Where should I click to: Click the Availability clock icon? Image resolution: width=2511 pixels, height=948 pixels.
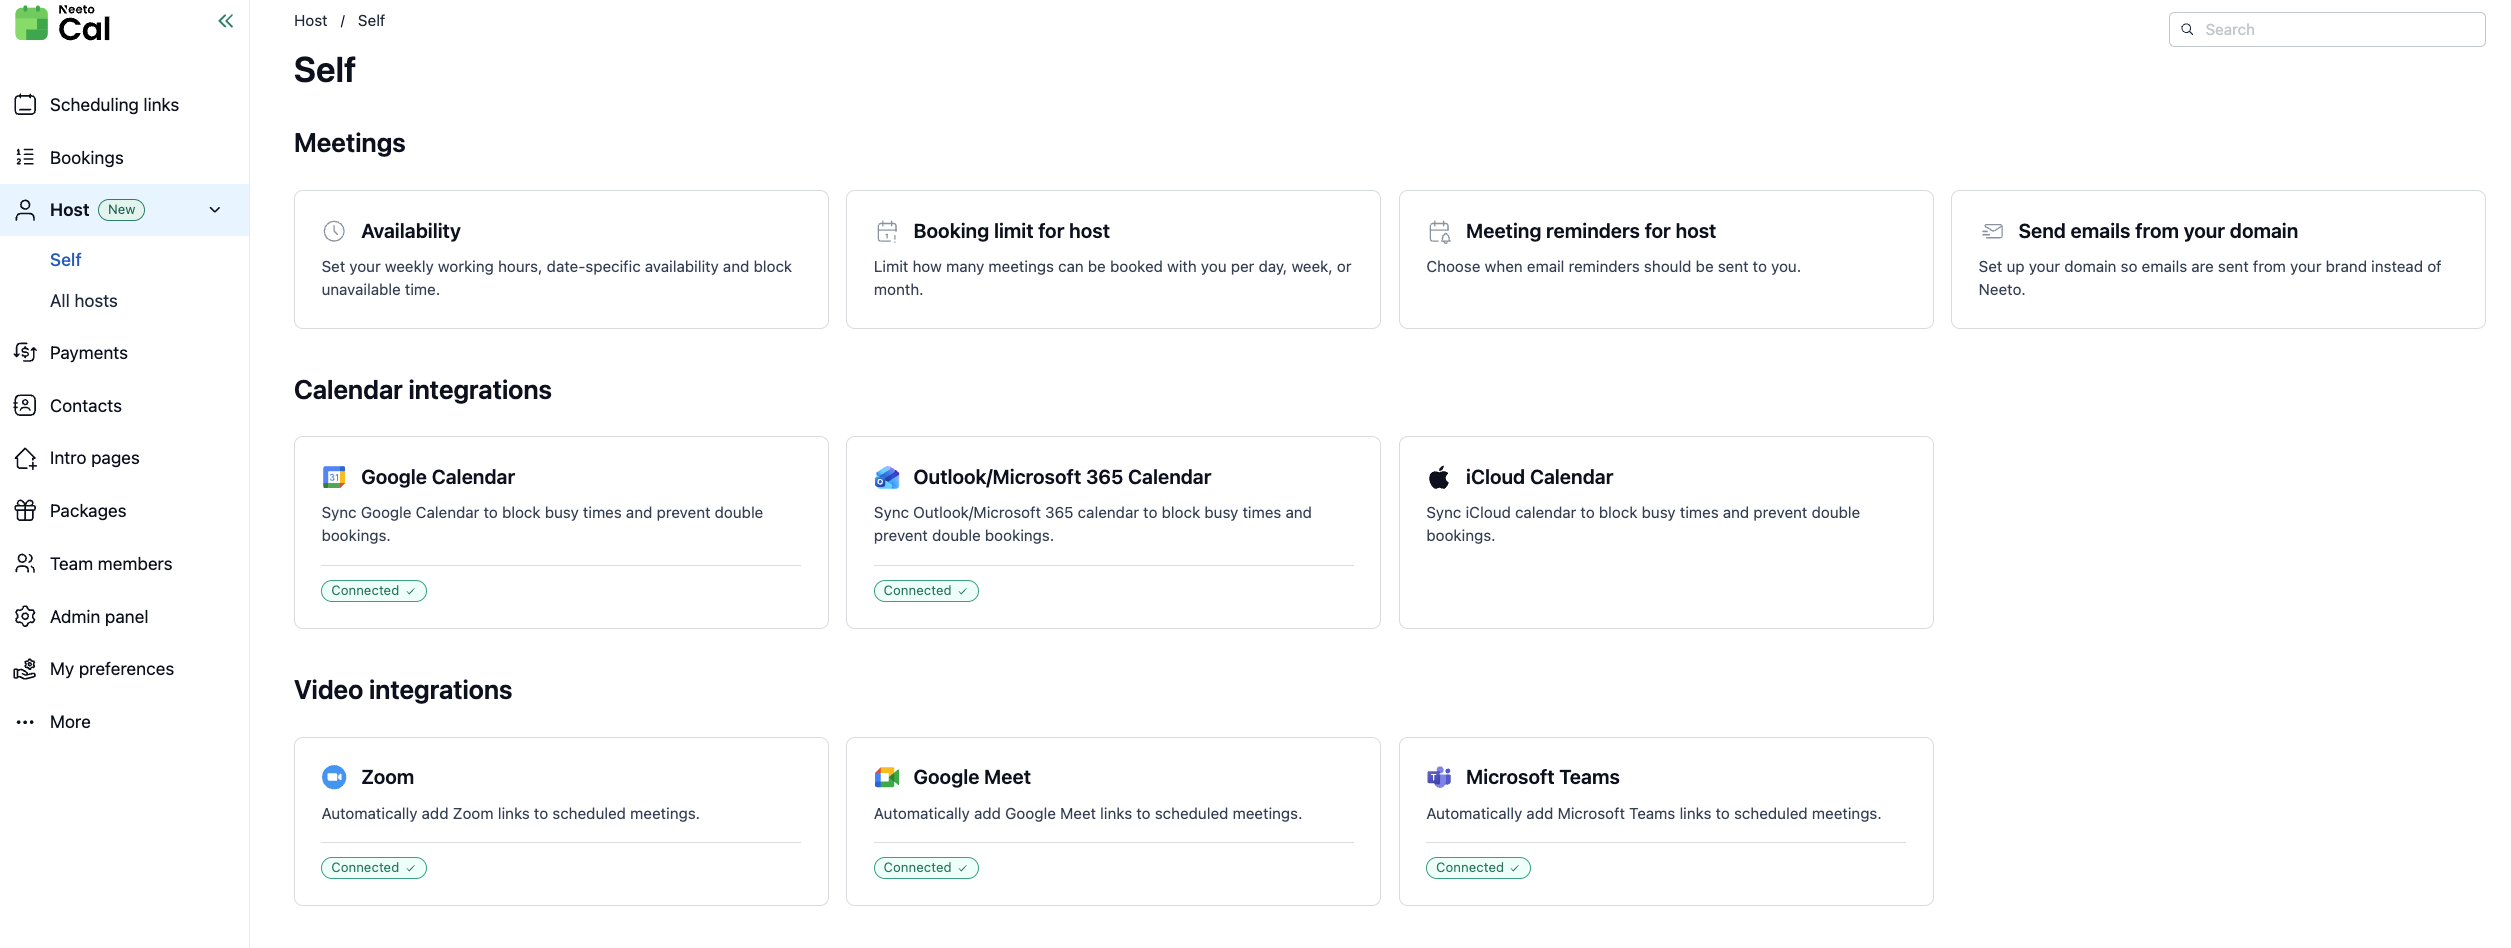pos(334,231)
